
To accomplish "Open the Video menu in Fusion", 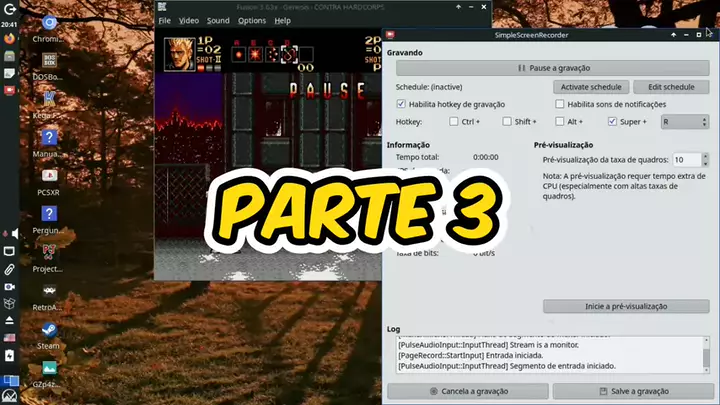I will (x=189, y=21).
